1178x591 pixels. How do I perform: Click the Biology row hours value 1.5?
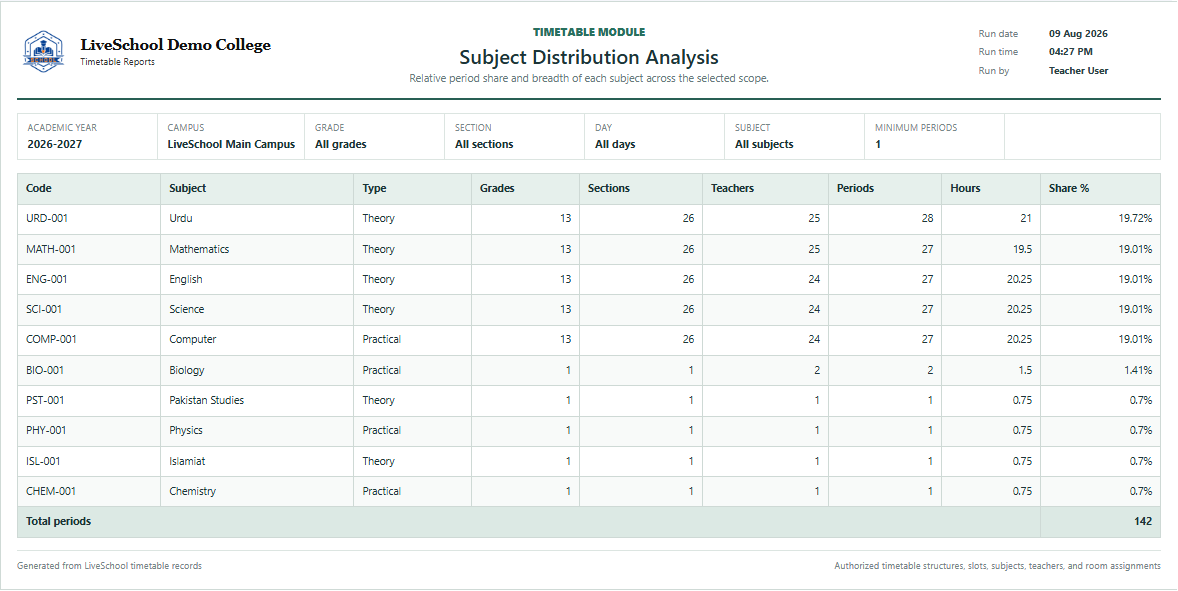pos(1025,370)
